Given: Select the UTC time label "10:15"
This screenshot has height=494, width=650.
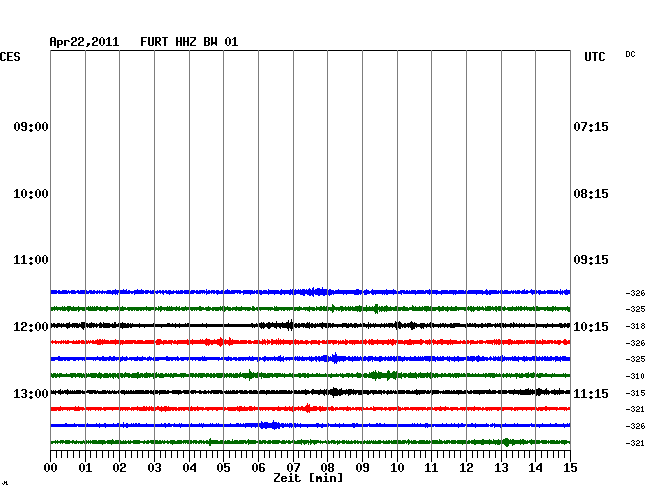Looking at the screenshot, I should pyautogui.click(x=591, y=327).
